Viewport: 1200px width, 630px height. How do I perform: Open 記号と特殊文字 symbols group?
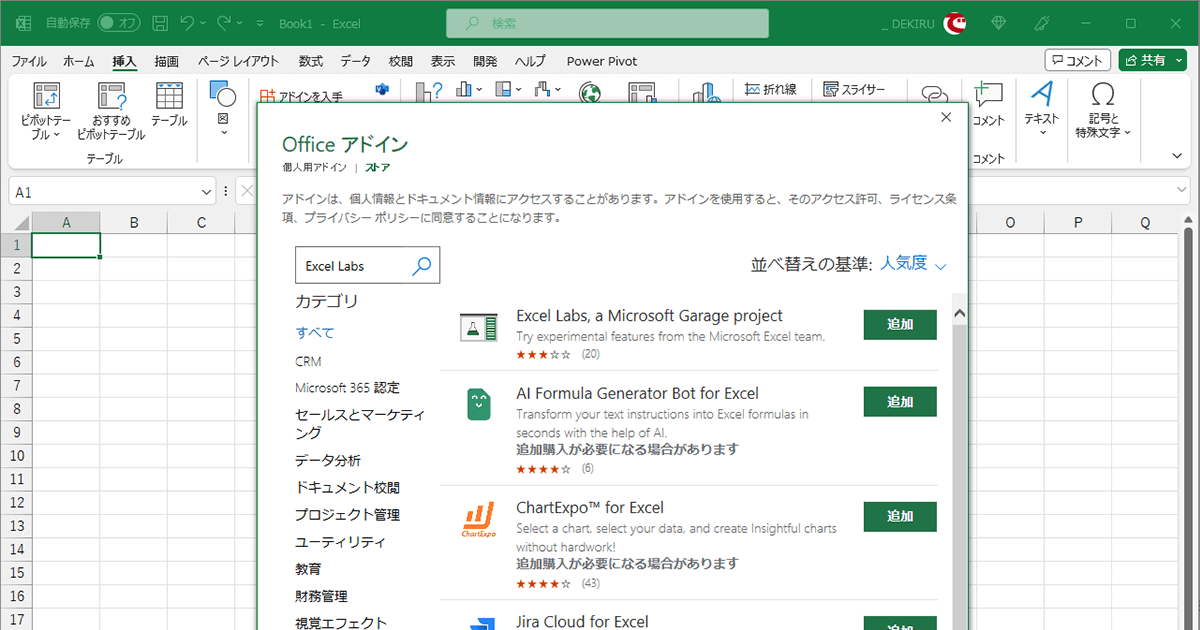tap(1103, 110)
